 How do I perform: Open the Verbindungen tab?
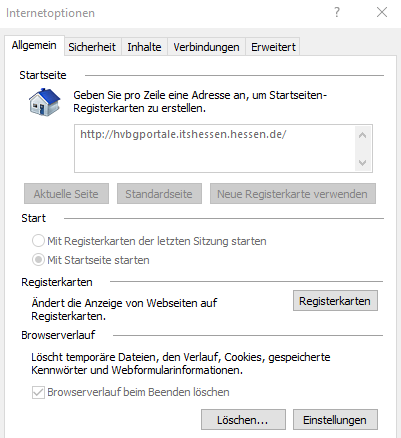206,47
